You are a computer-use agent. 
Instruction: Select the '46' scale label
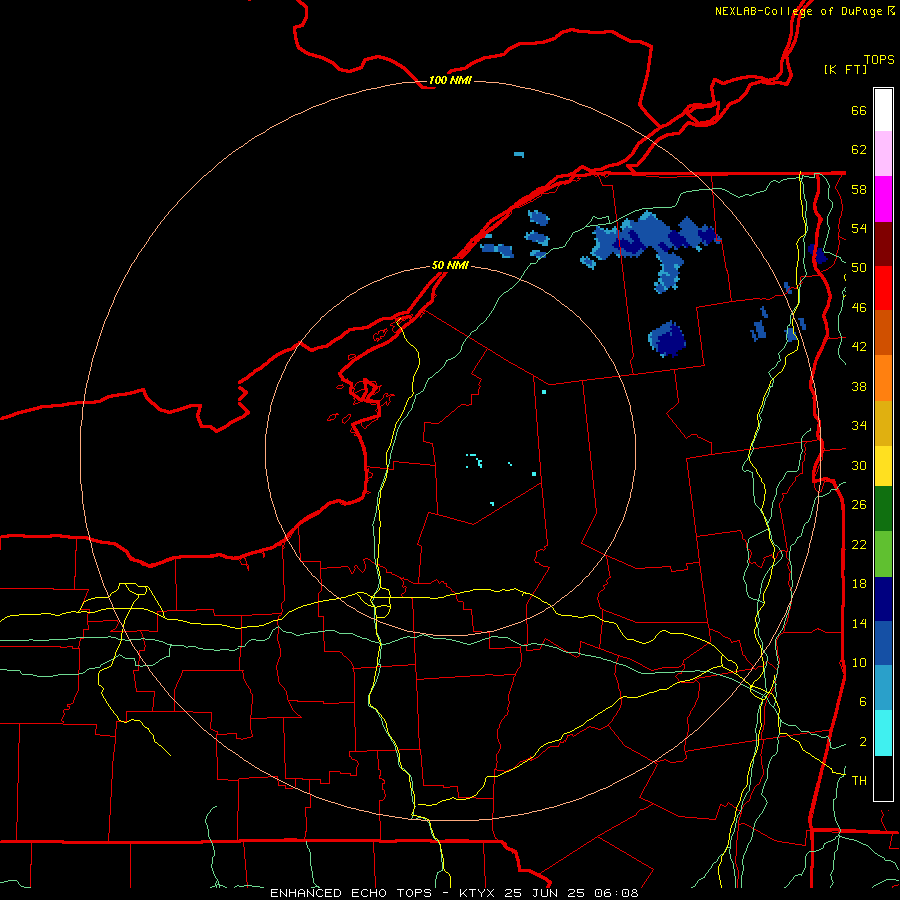click(859, 308)
